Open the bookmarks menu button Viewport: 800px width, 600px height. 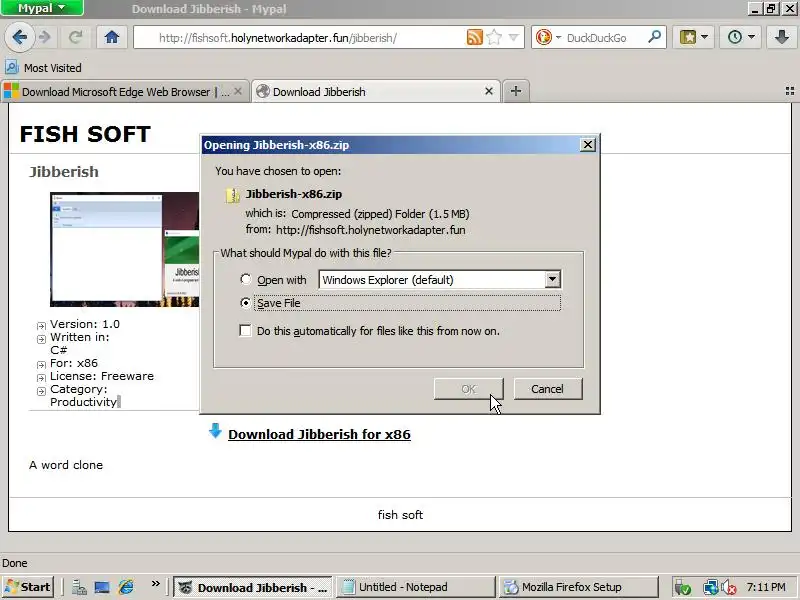693,37
